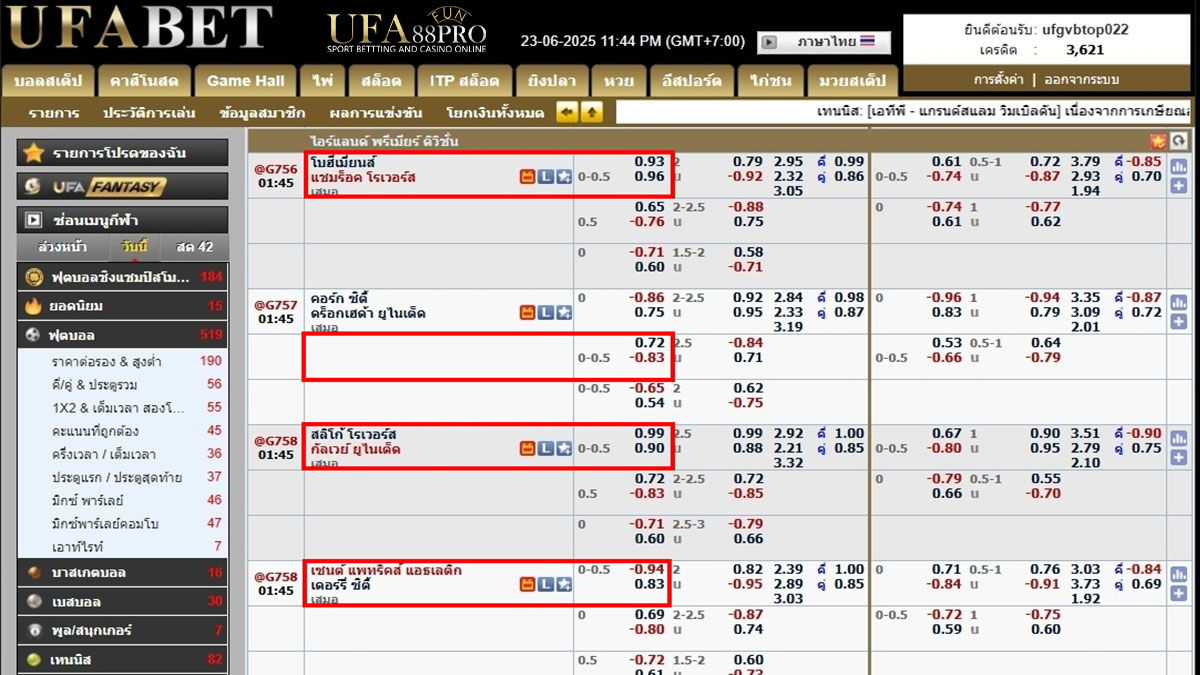Expand the เบสบอล category
Image resolution: width=1200 pixels, height=675 pixels.
(122, 601)
